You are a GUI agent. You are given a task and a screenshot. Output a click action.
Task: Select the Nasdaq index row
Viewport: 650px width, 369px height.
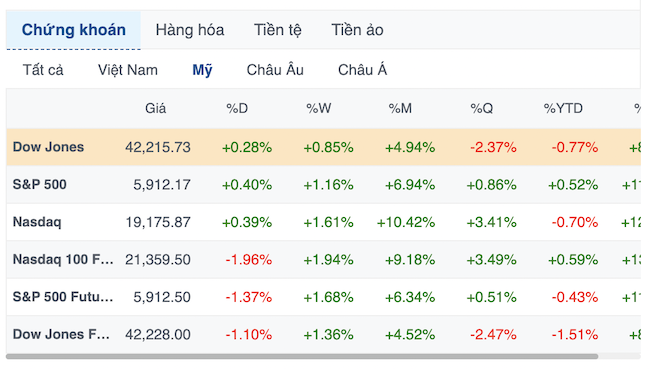(x=323, y=222)
